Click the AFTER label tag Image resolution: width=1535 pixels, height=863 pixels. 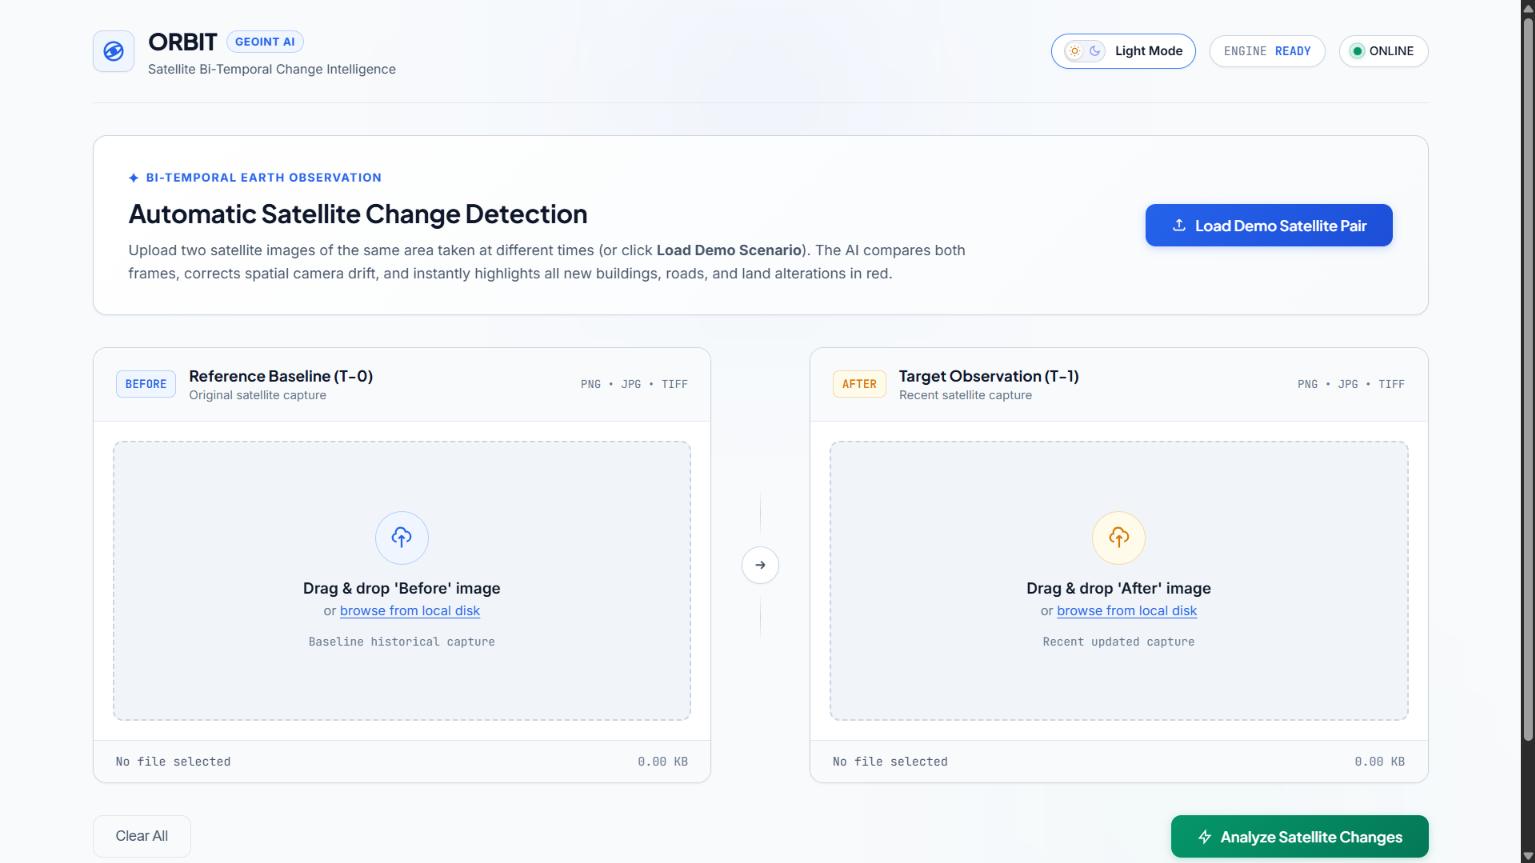pyautogui.click(x=859, y=384)
